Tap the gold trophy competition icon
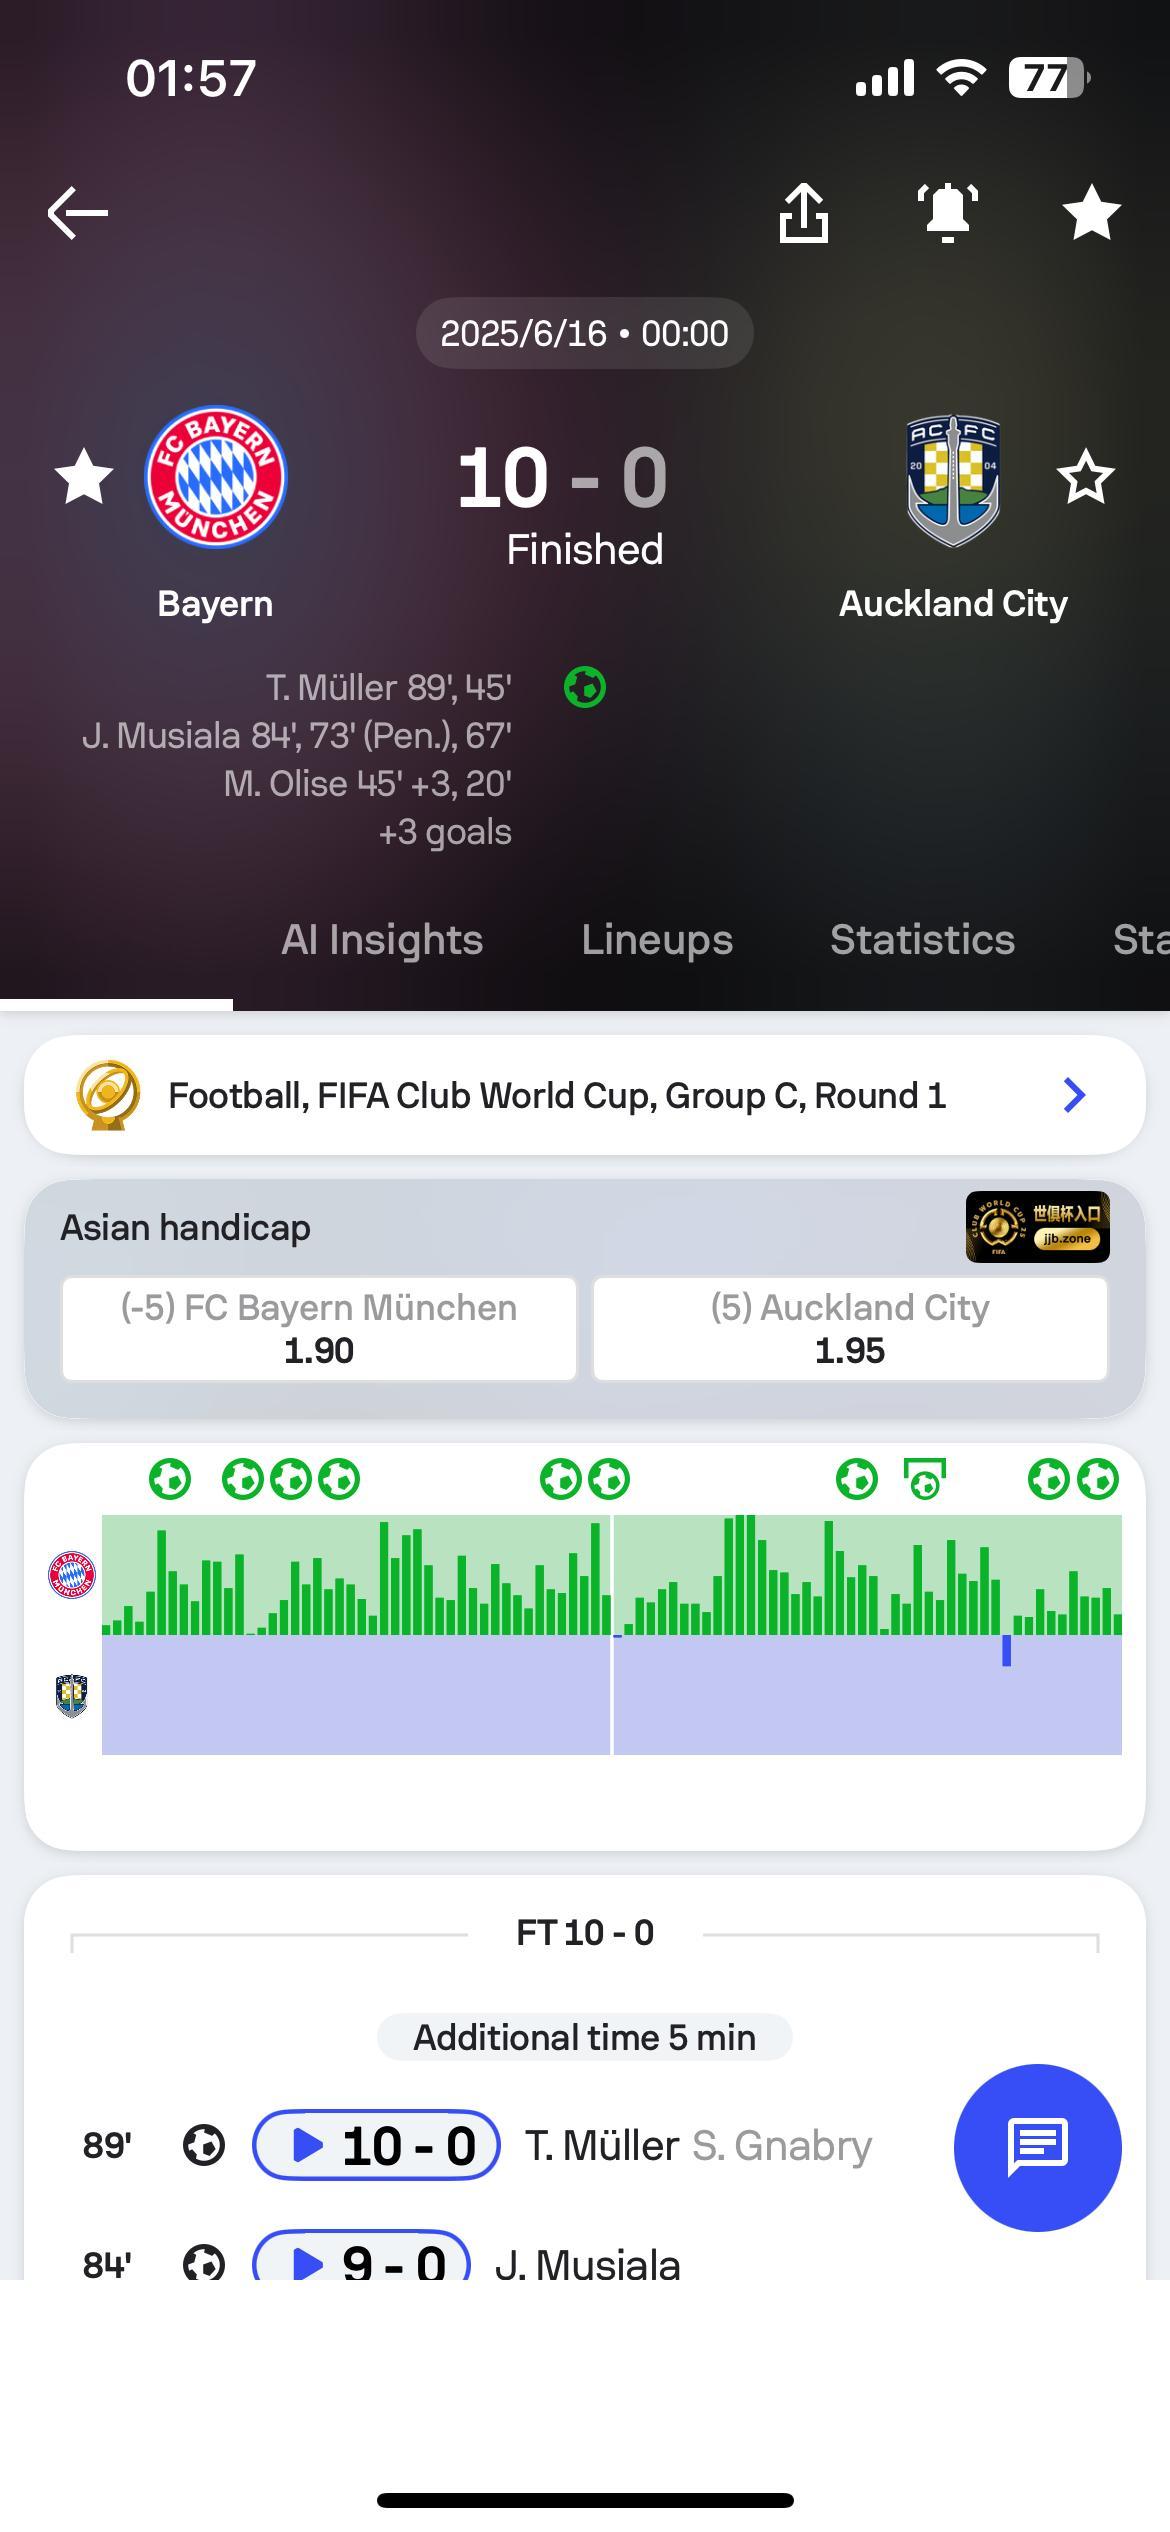The height and width of the screenshot is (2532, 1170). coord(108,1095)
